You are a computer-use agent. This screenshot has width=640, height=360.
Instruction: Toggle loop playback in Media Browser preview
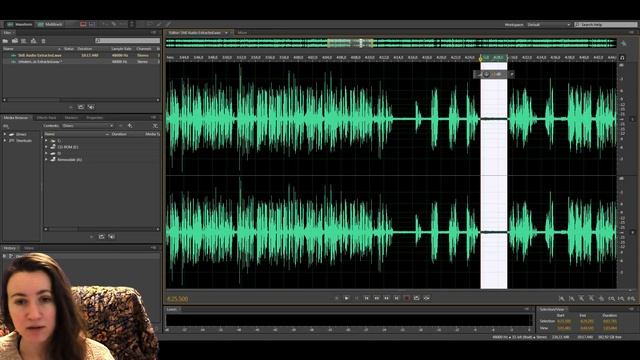tap(101, 236)
